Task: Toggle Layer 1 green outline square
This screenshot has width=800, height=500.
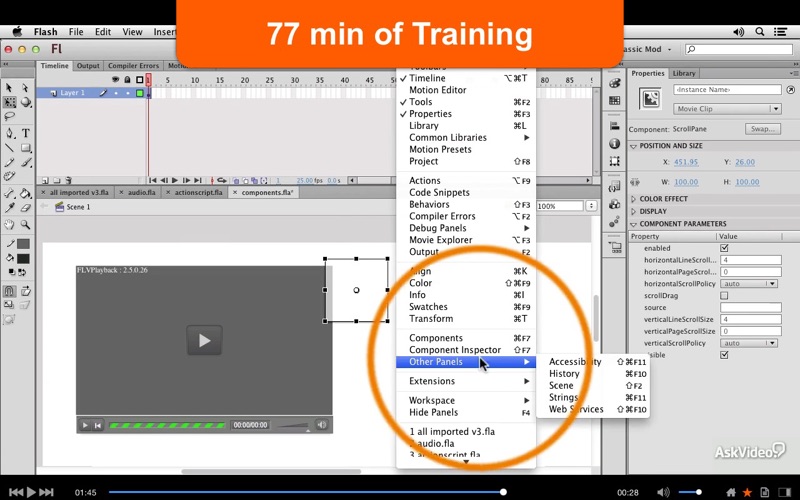Action: click(139, 93)
